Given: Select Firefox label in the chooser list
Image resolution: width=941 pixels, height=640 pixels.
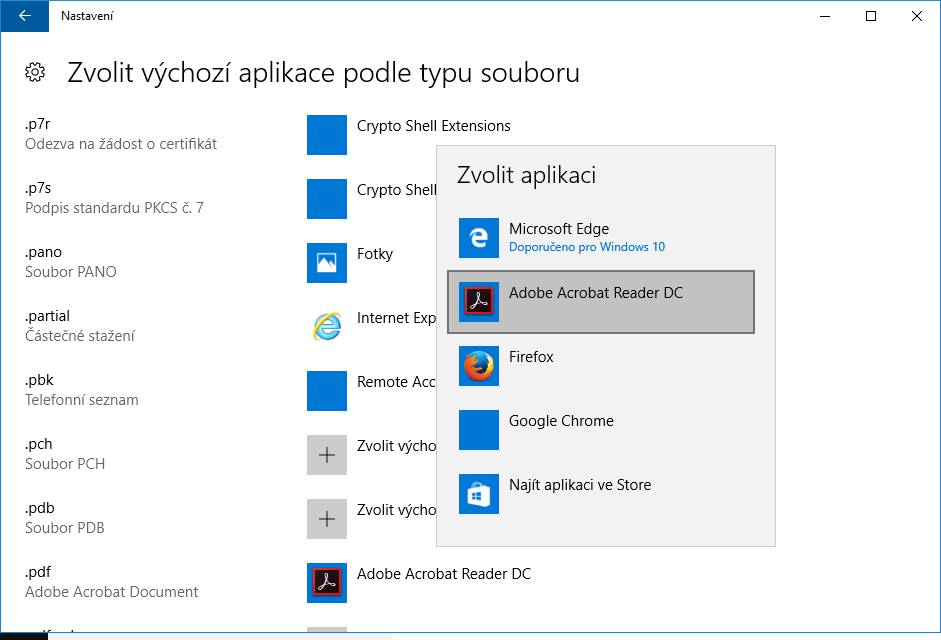Looking at the screenshot, I should click(x=531, y=357).
